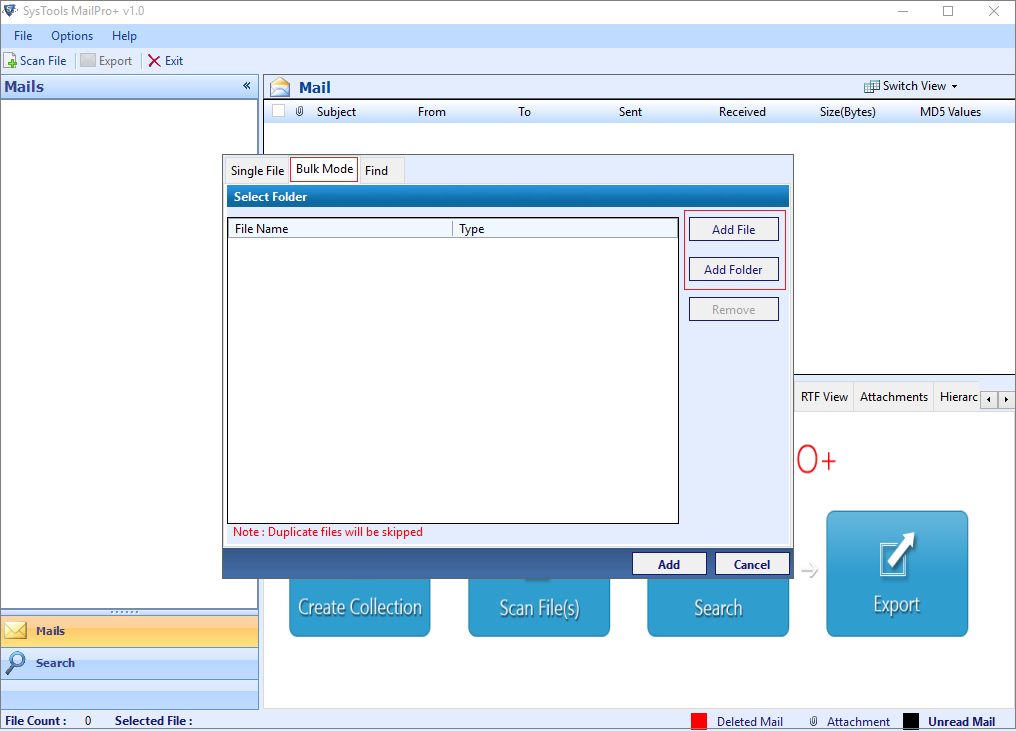
Task: Open the Options menu
Action: (72, 36)
